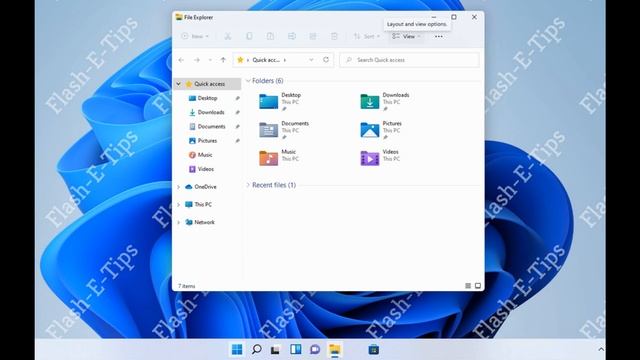This screenshot has width=640, height=360.
Task: Click the Copy icon in toolbar
Action: pyautogui.click(x=249, y=36)
